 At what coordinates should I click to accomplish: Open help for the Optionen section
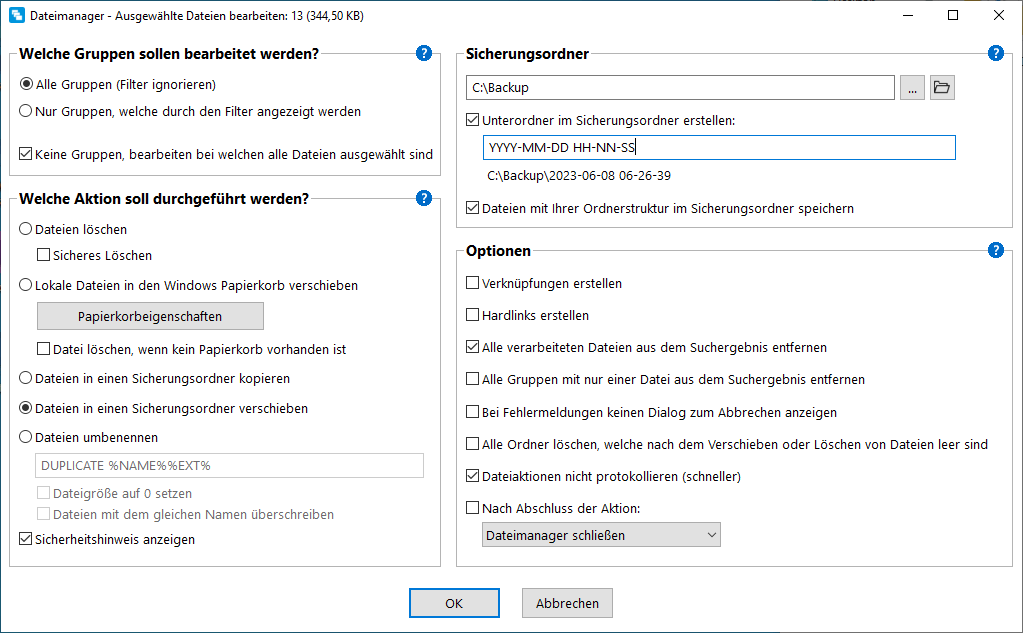coord(995,250)
